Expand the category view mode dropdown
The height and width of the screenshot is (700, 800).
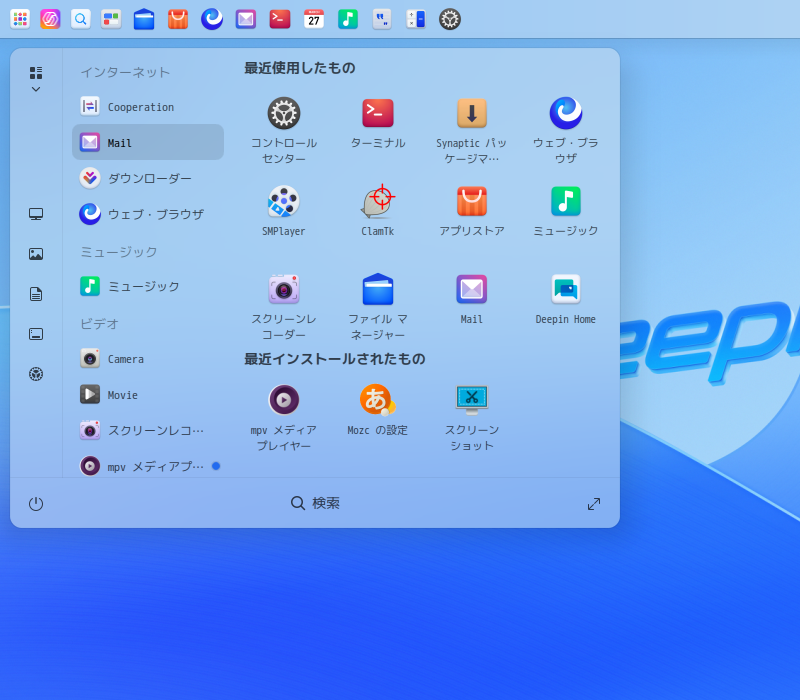(x=36, y=80)
